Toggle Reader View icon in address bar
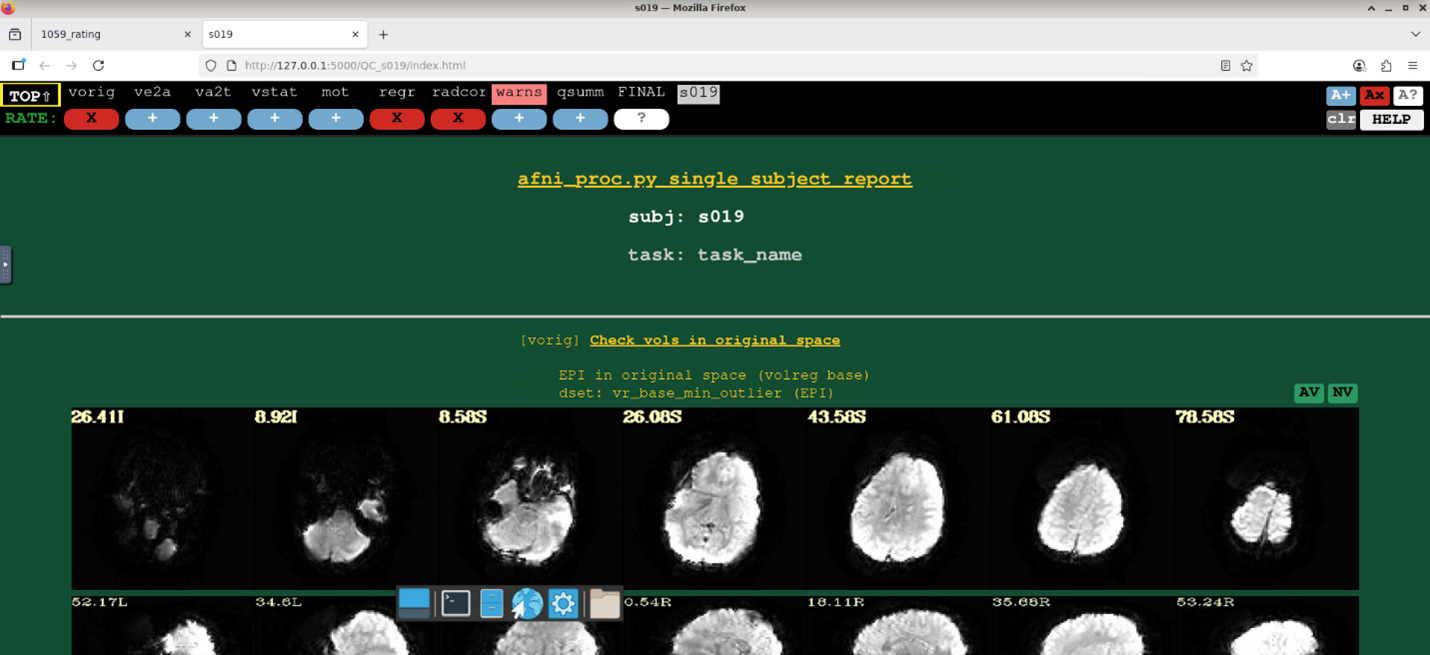Viewport: 1430px width, 655px height. tap(1225, 66)
